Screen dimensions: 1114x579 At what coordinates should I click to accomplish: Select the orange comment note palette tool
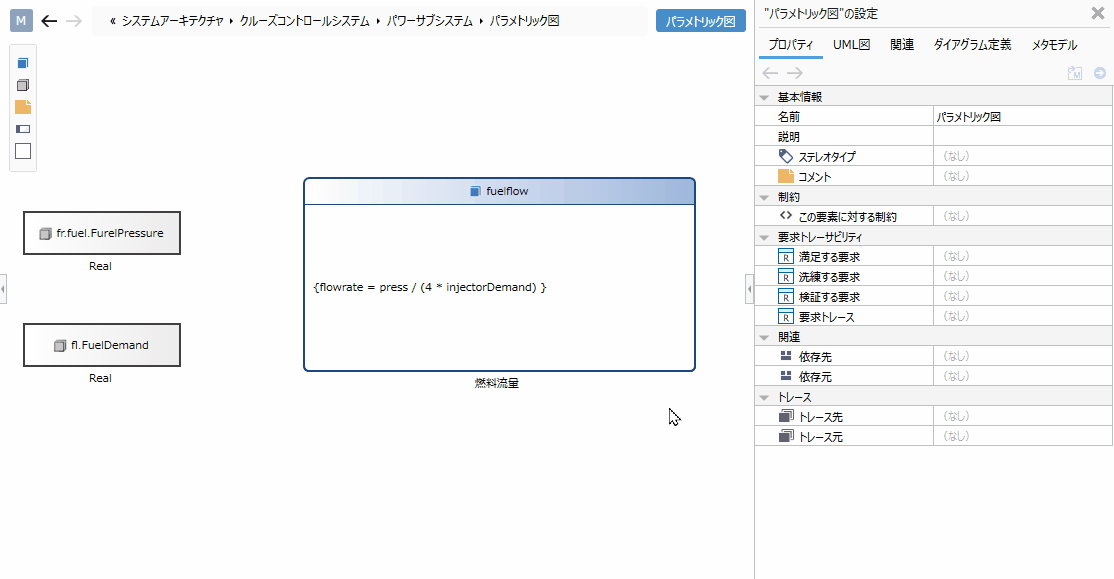(x=23, y=107)
